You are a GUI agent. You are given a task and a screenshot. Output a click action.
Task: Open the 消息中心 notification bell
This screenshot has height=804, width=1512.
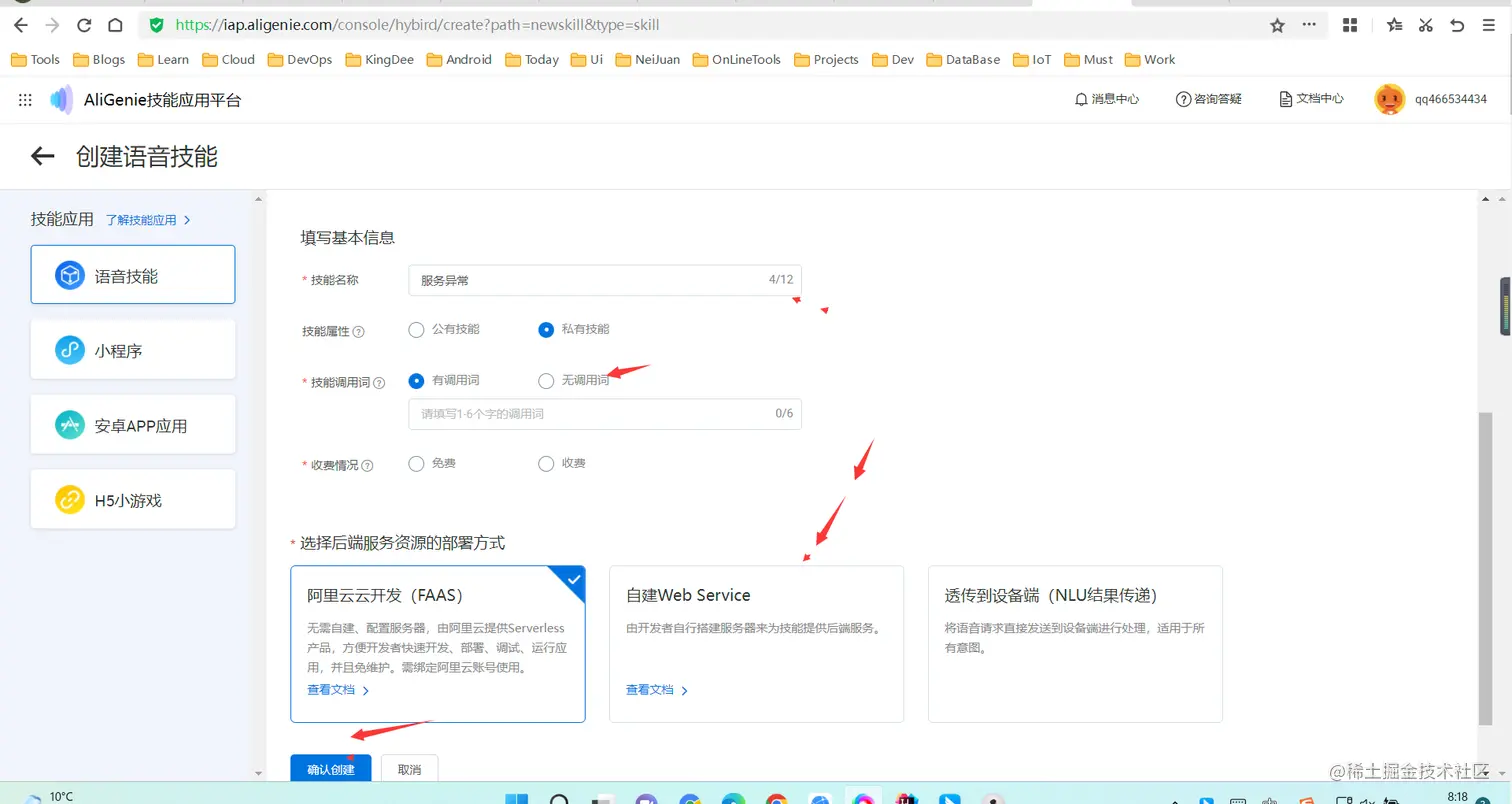pos(1107,99)
